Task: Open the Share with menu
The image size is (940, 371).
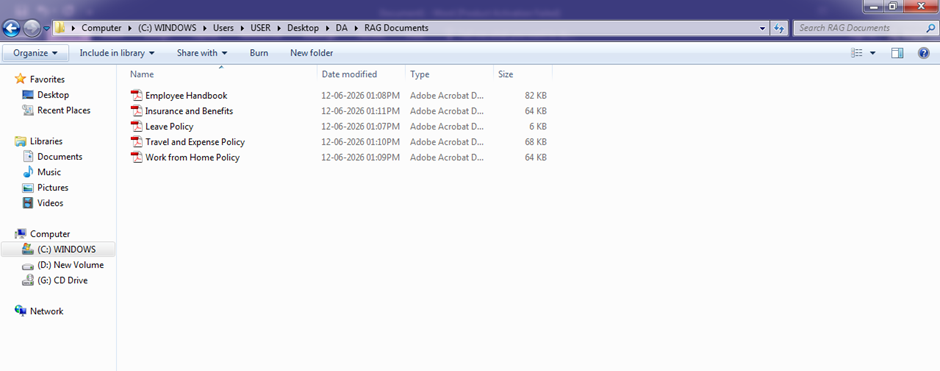Action: tap(202, 53)
